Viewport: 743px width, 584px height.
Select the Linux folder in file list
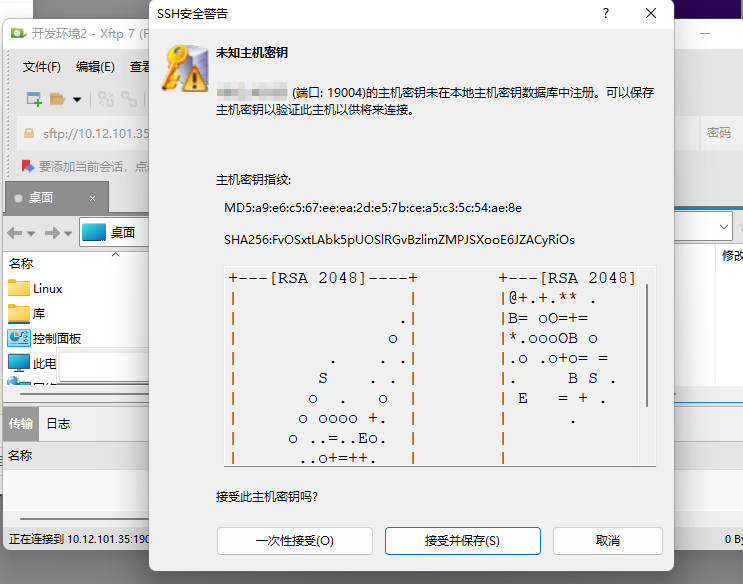click(x=47, y=288)
